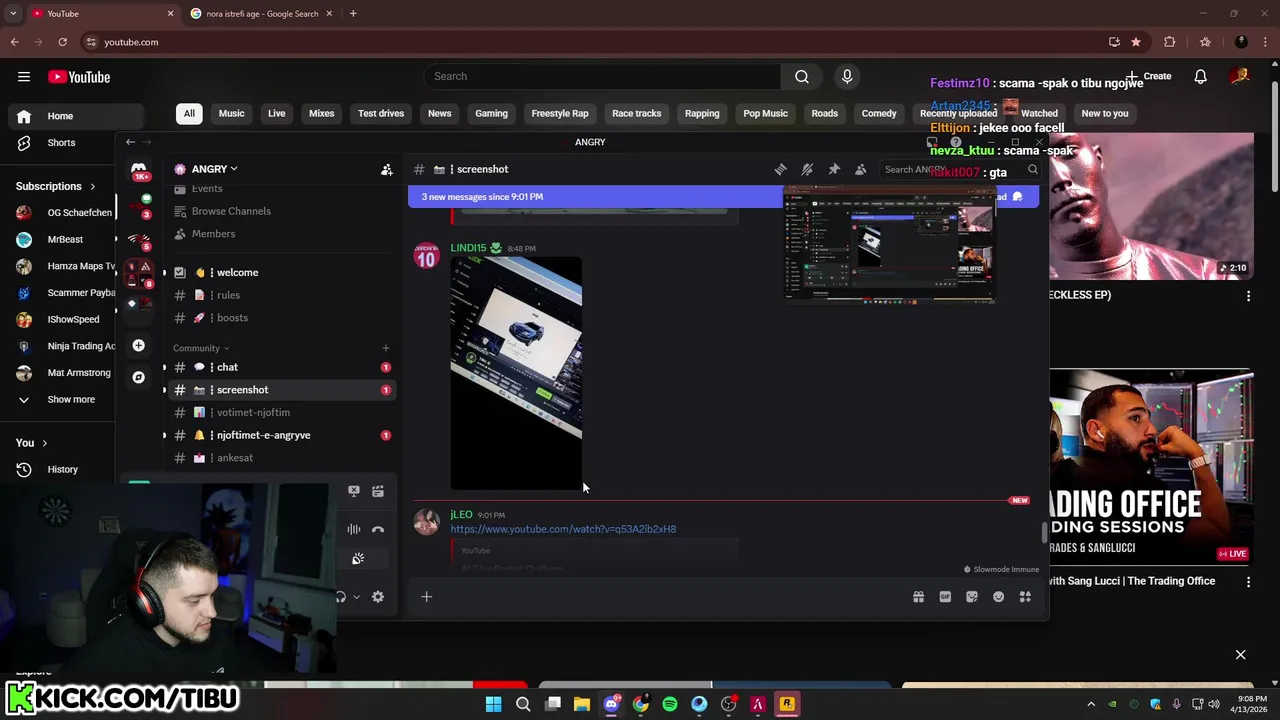Open Trading Office live video thumbnail
Screen dimensions: 1280x720
1151,467
